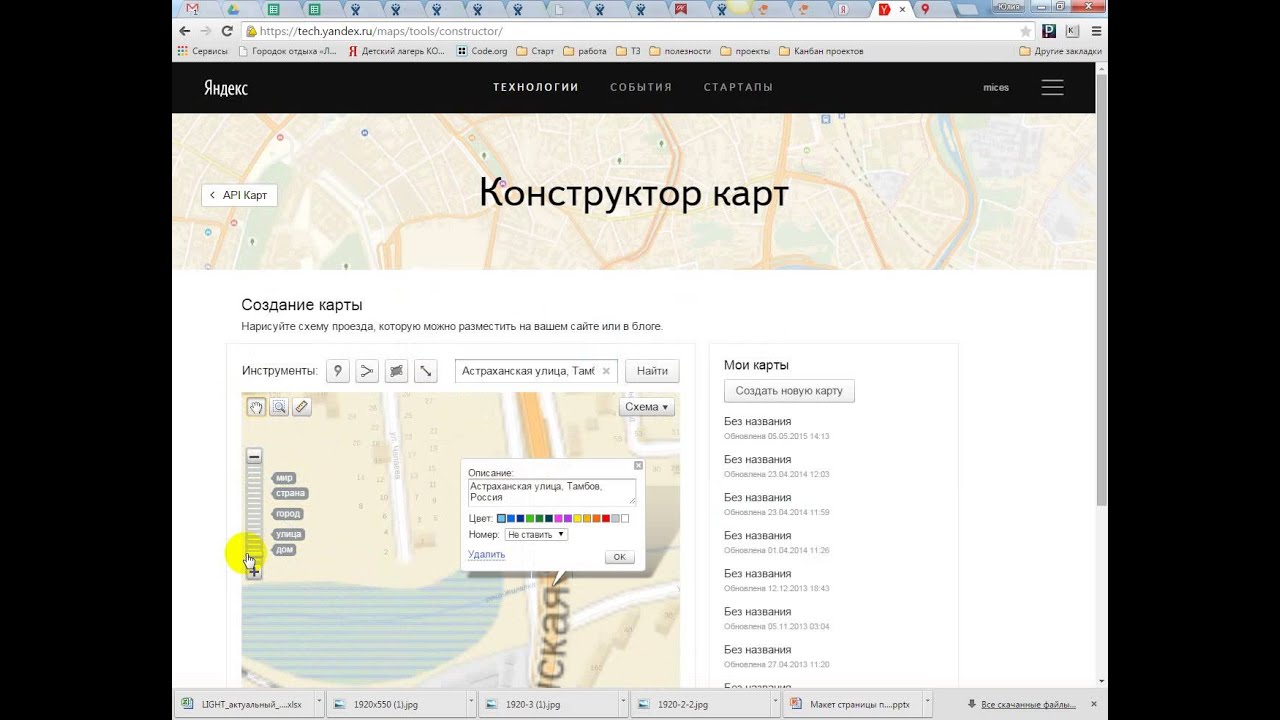The image size is (1280, 720).
Task: Open the Google Drive browser tab
Action: [233, 9]
